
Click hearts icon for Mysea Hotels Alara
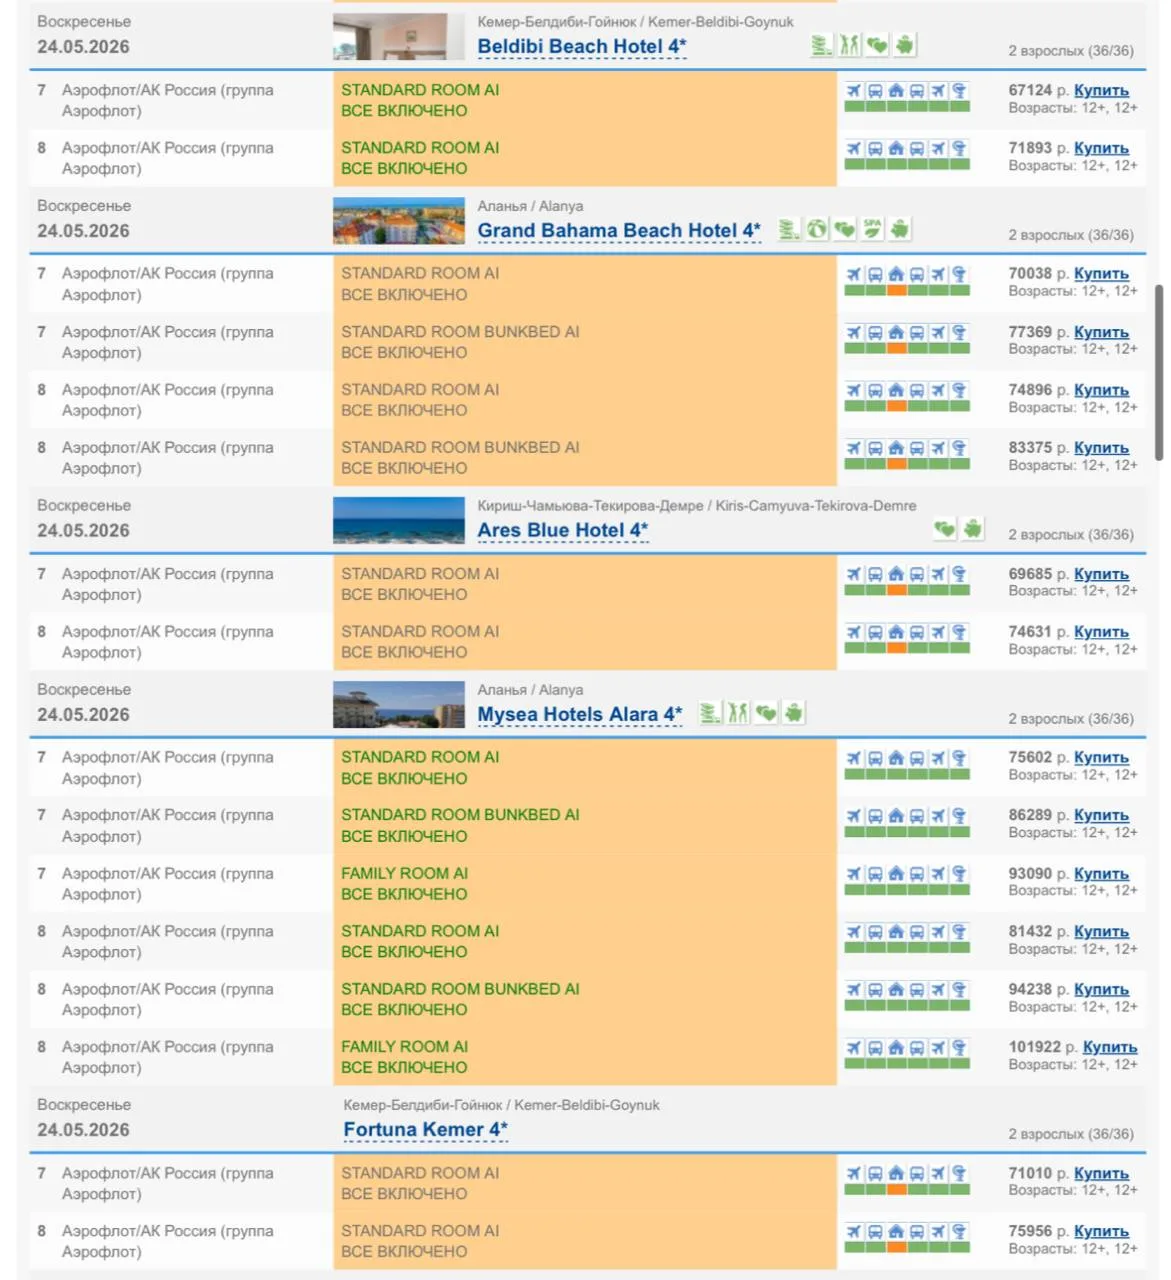click(766, 713)
